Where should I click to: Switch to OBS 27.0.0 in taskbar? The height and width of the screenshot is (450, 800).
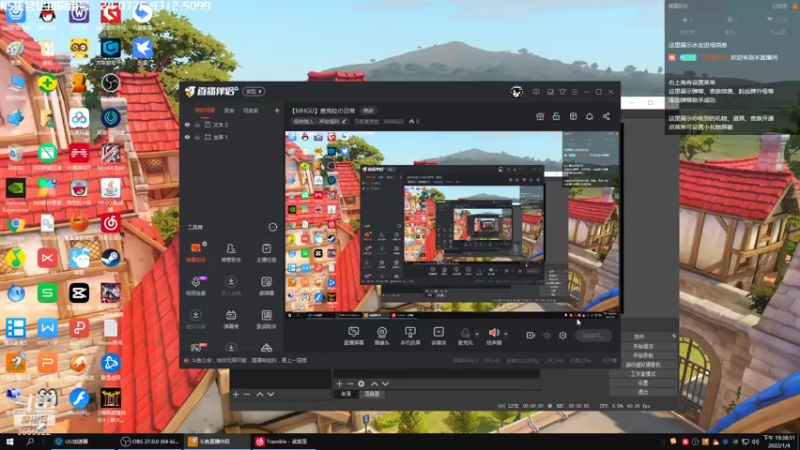(149, 441)
